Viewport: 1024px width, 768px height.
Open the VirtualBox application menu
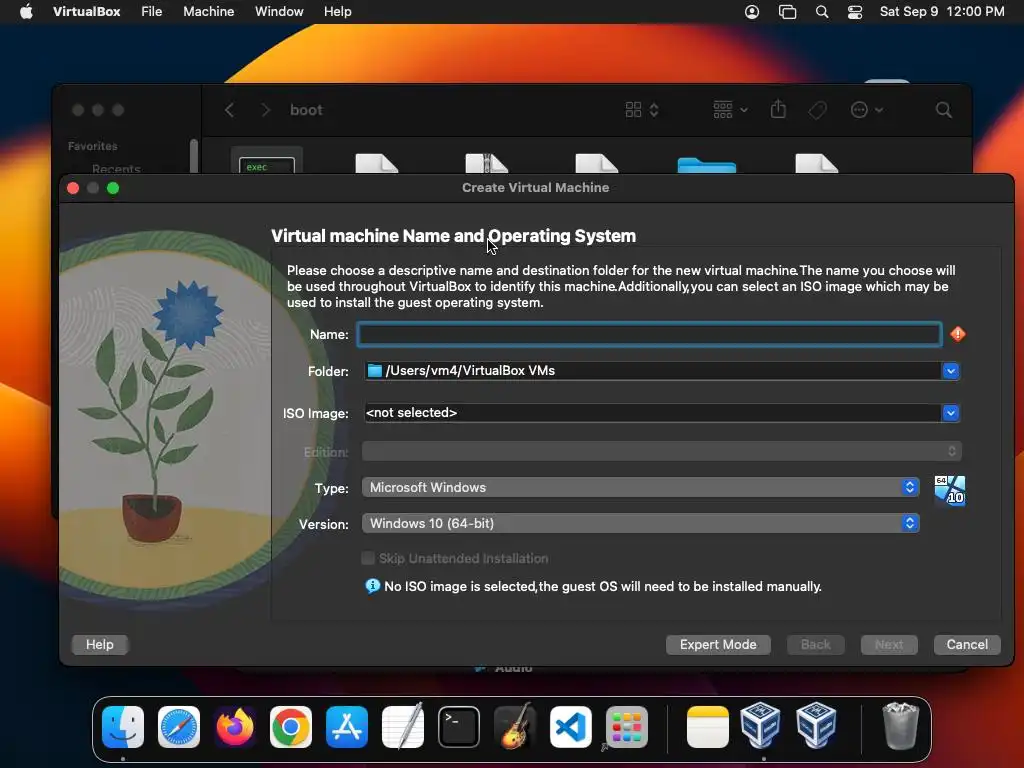click(x=86, y=12)
